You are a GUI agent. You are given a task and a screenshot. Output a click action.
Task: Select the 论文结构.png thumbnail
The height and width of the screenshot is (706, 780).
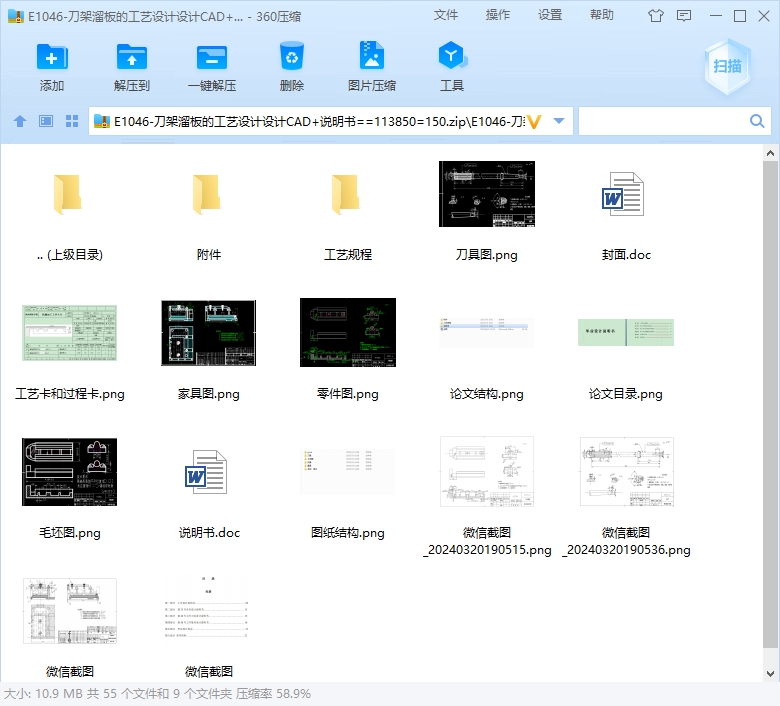[x=487, y=332]
